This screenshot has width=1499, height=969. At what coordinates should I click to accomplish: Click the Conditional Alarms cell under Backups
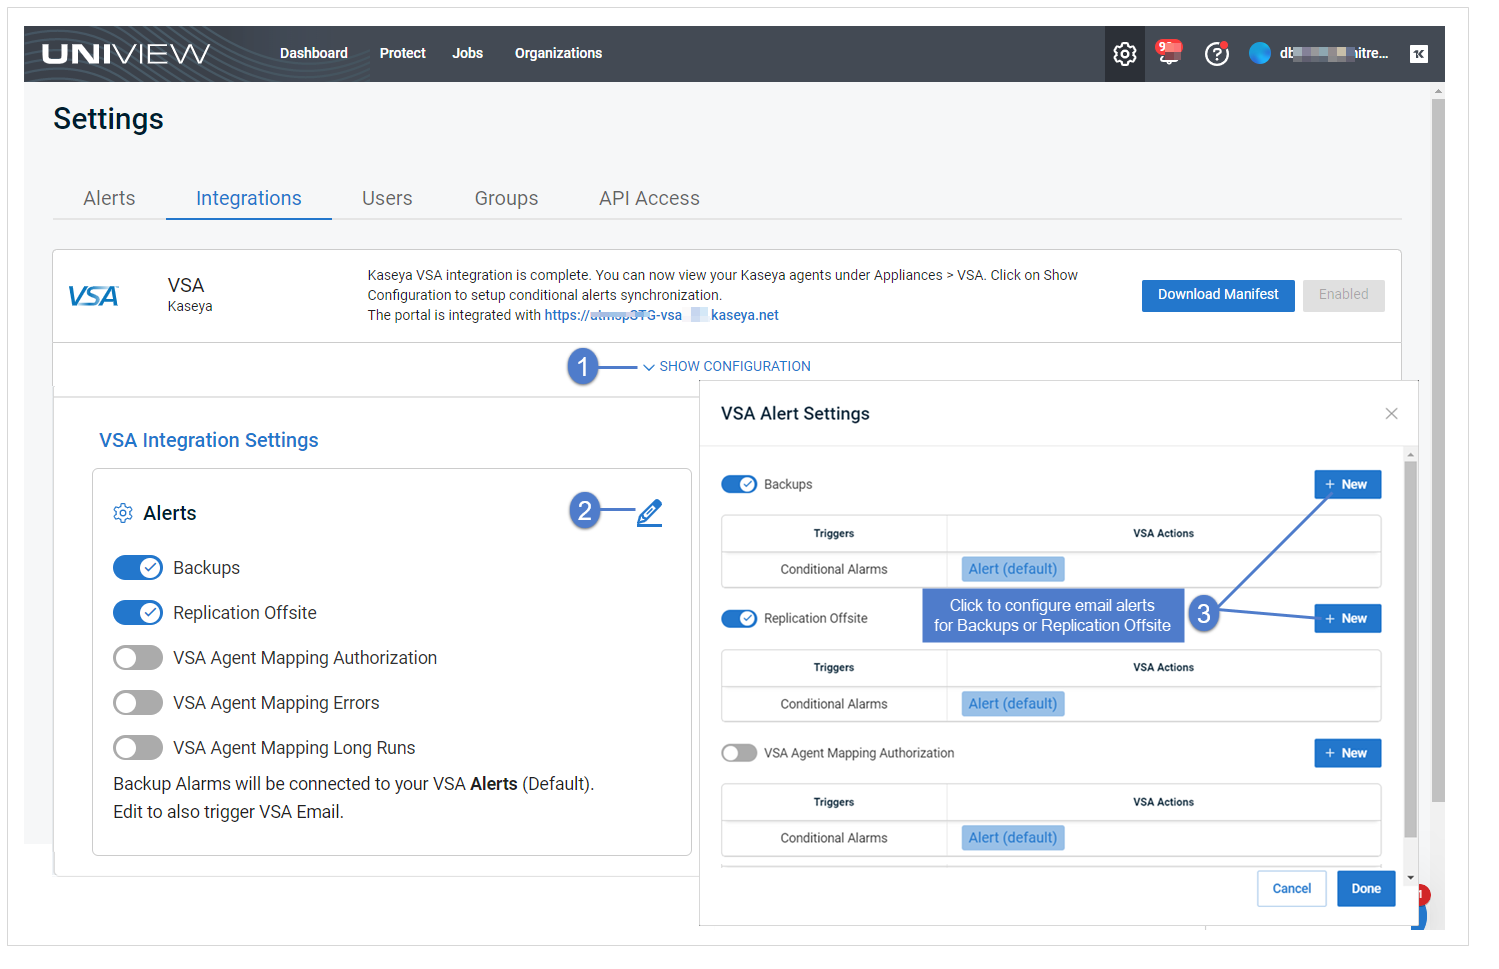[x=834, y=569]
